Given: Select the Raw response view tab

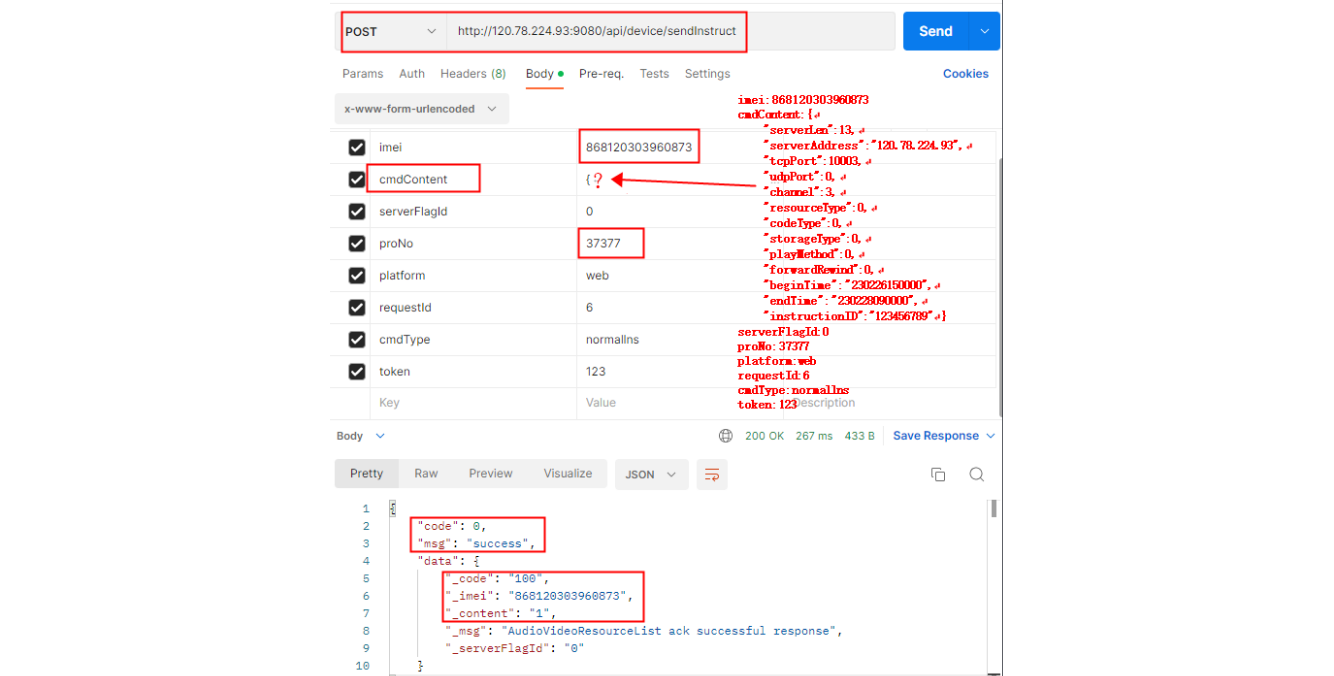Looking at the screenshot, I should (426, 474).
